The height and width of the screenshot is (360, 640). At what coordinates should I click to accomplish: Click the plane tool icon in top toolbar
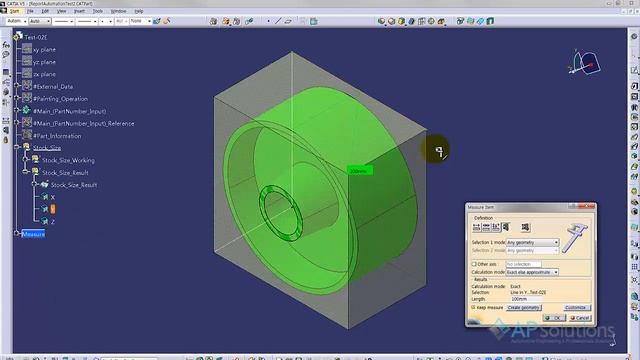tap(288, 21)
